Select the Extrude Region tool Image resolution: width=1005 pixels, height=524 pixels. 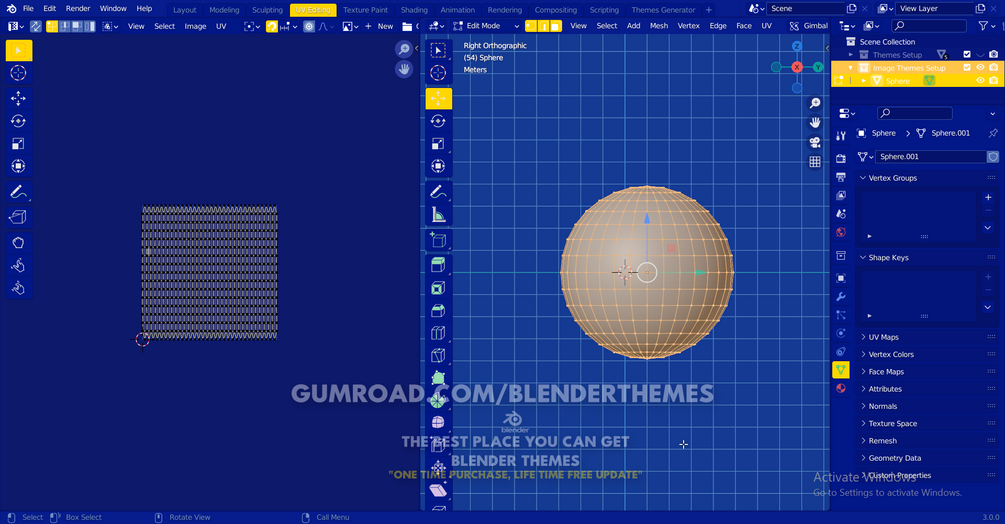click(438, 265)
